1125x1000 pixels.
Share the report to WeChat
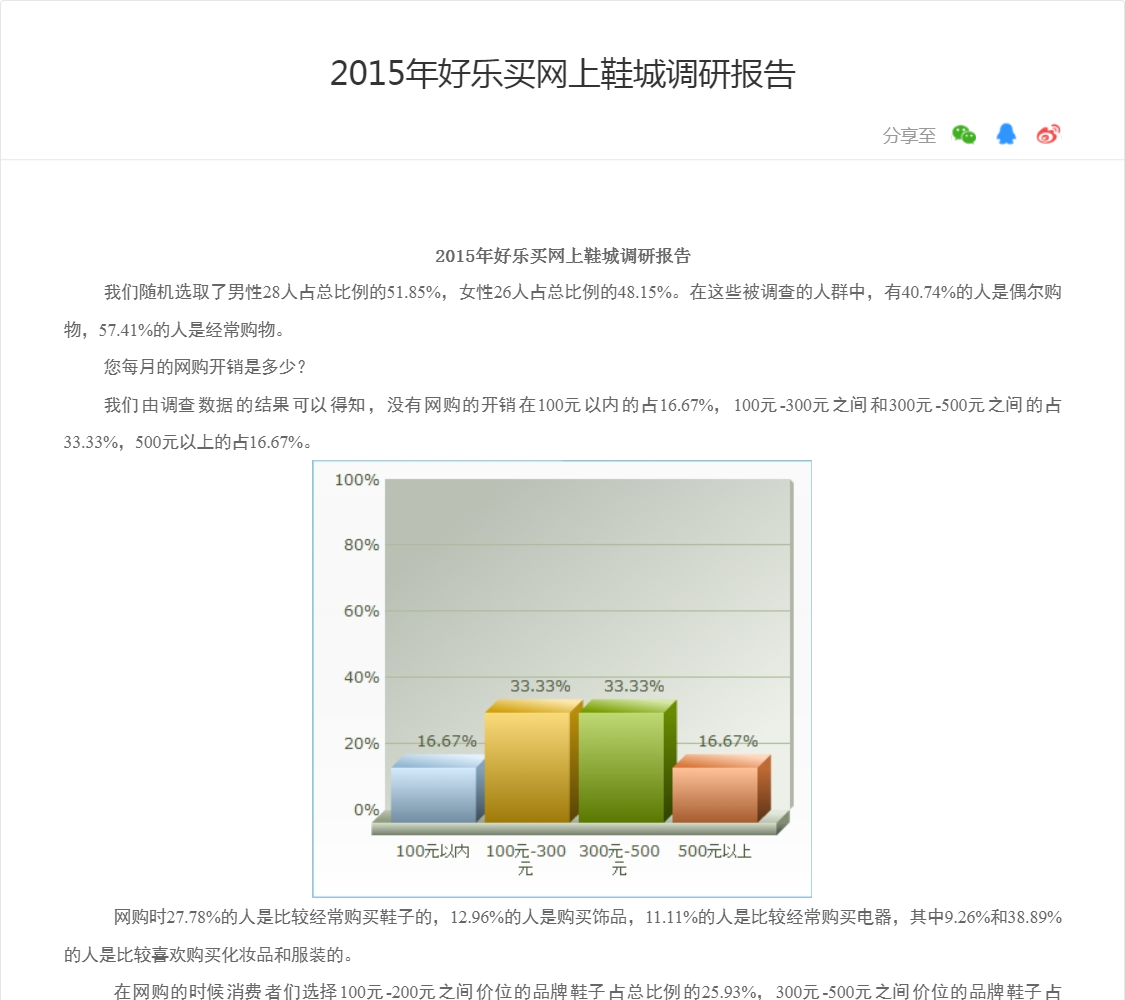tap(964, 134)
